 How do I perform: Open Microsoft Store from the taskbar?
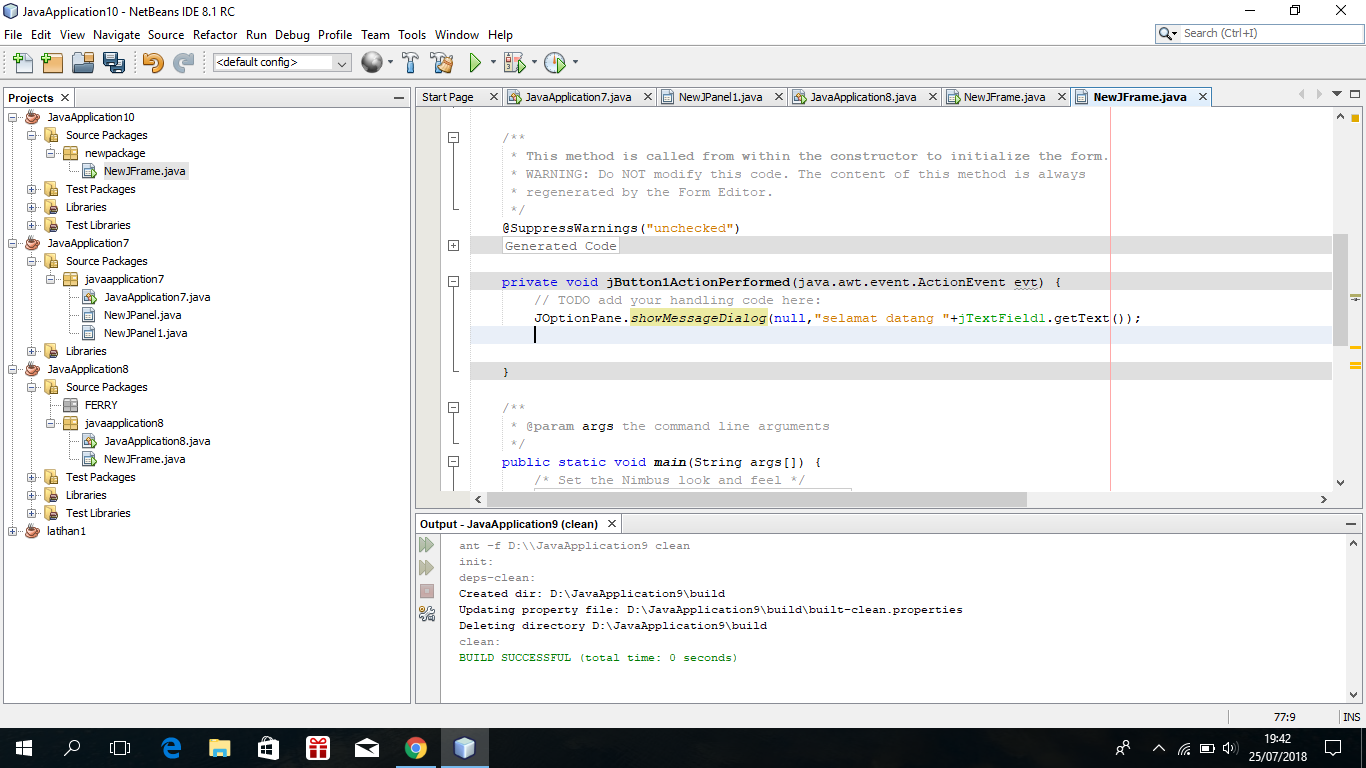[269, 748]
